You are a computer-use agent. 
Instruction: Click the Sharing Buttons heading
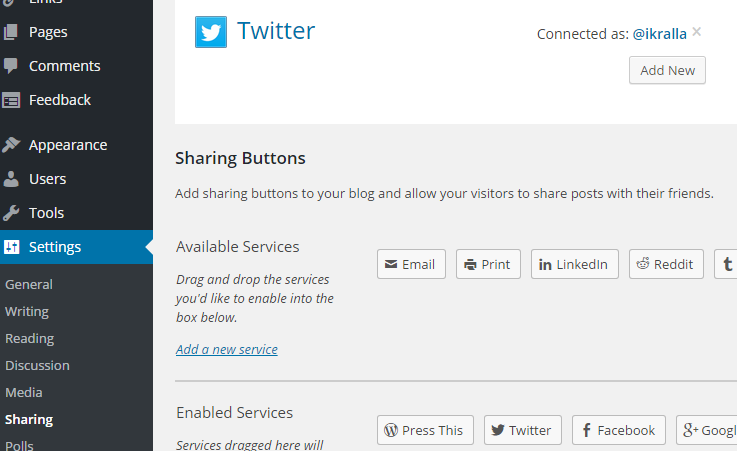240,158
